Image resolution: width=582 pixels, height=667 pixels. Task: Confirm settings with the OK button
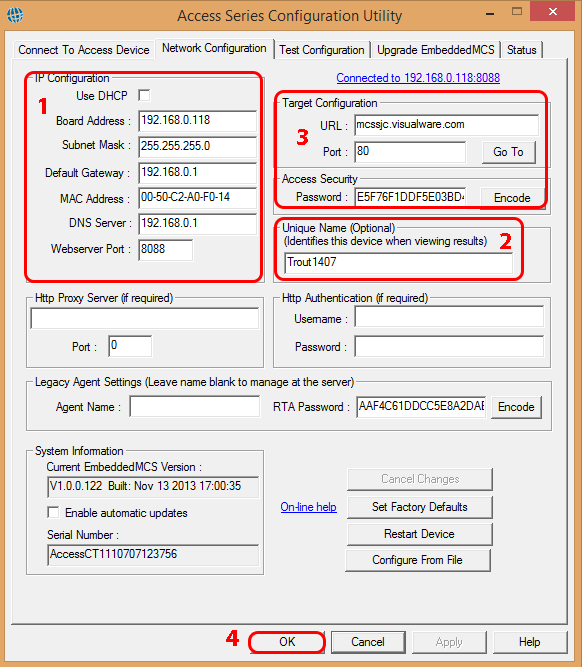click(287, 642)
